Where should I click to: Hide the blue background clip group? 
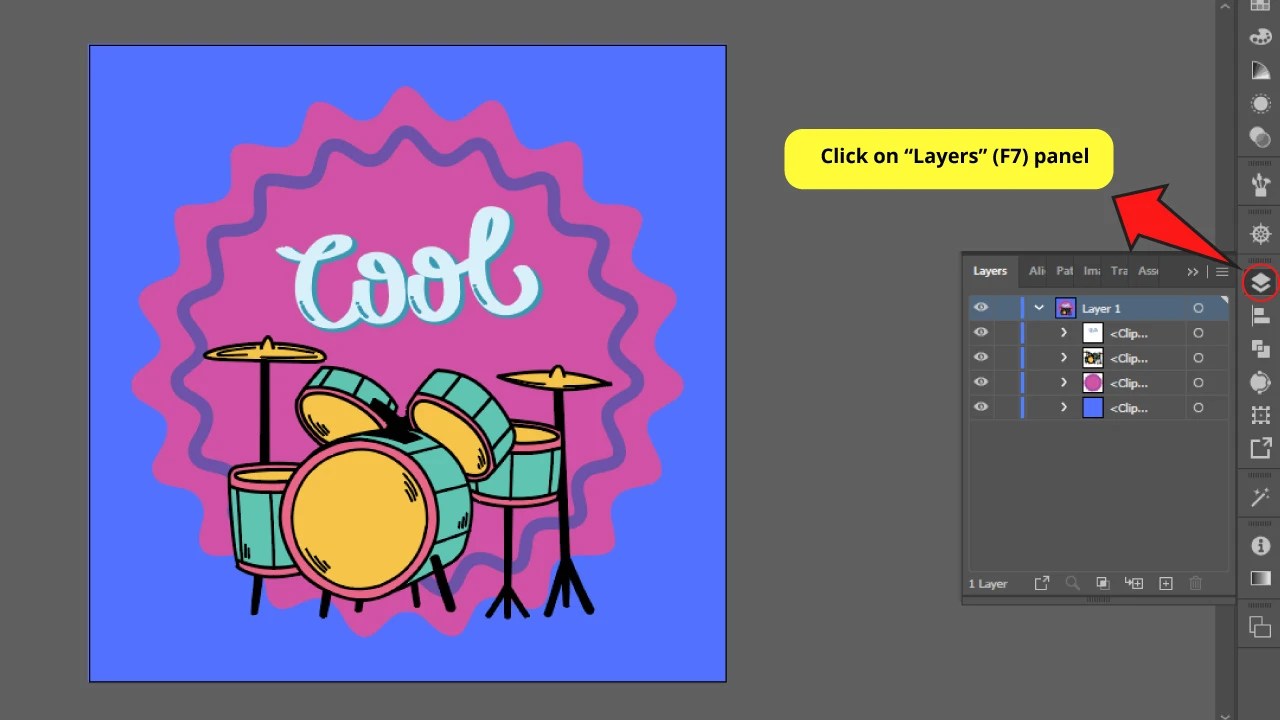pos(981,407)
